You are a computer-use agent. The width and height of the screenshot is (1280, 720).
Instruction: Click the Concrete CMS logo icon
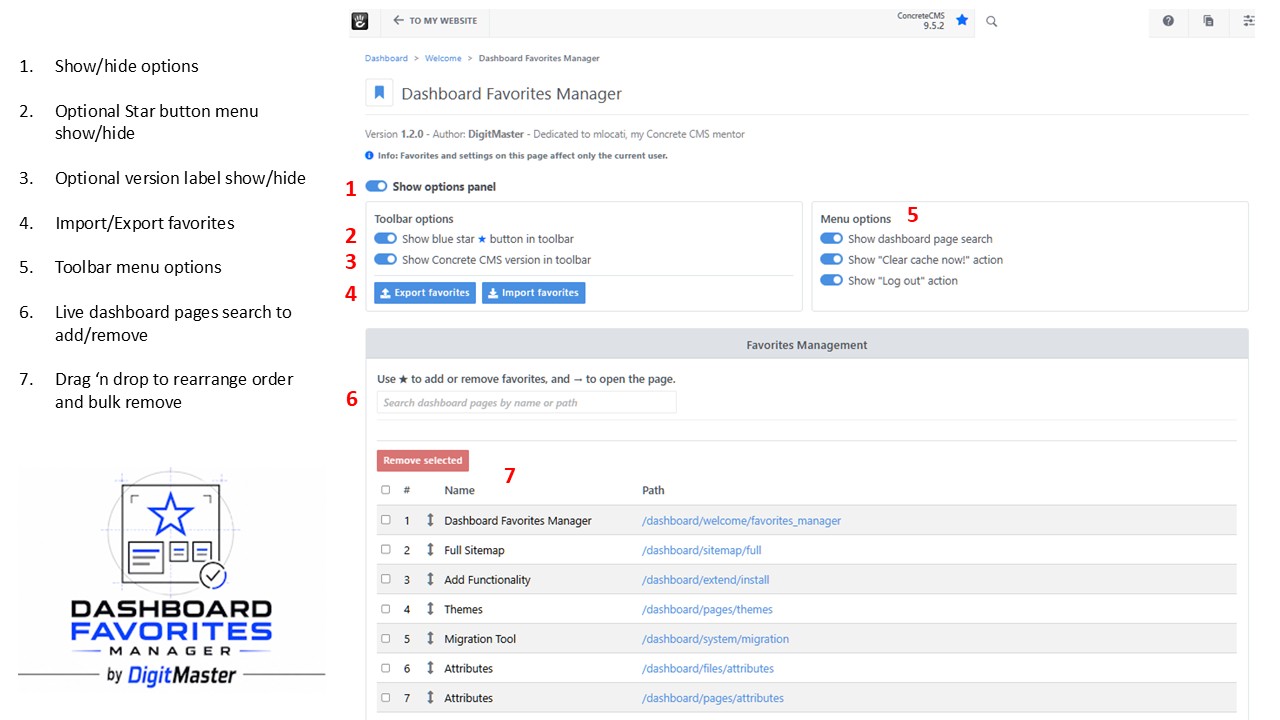pos(360,21)
